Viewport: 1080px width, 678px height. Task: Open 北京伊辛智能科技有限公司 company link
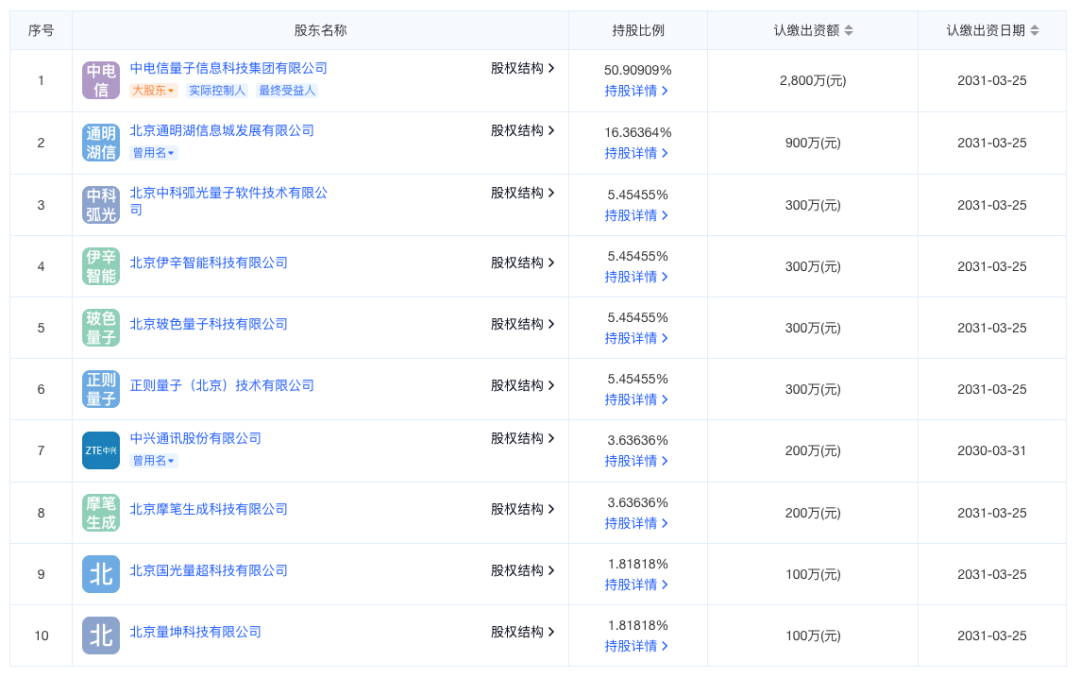click(209, 263)
